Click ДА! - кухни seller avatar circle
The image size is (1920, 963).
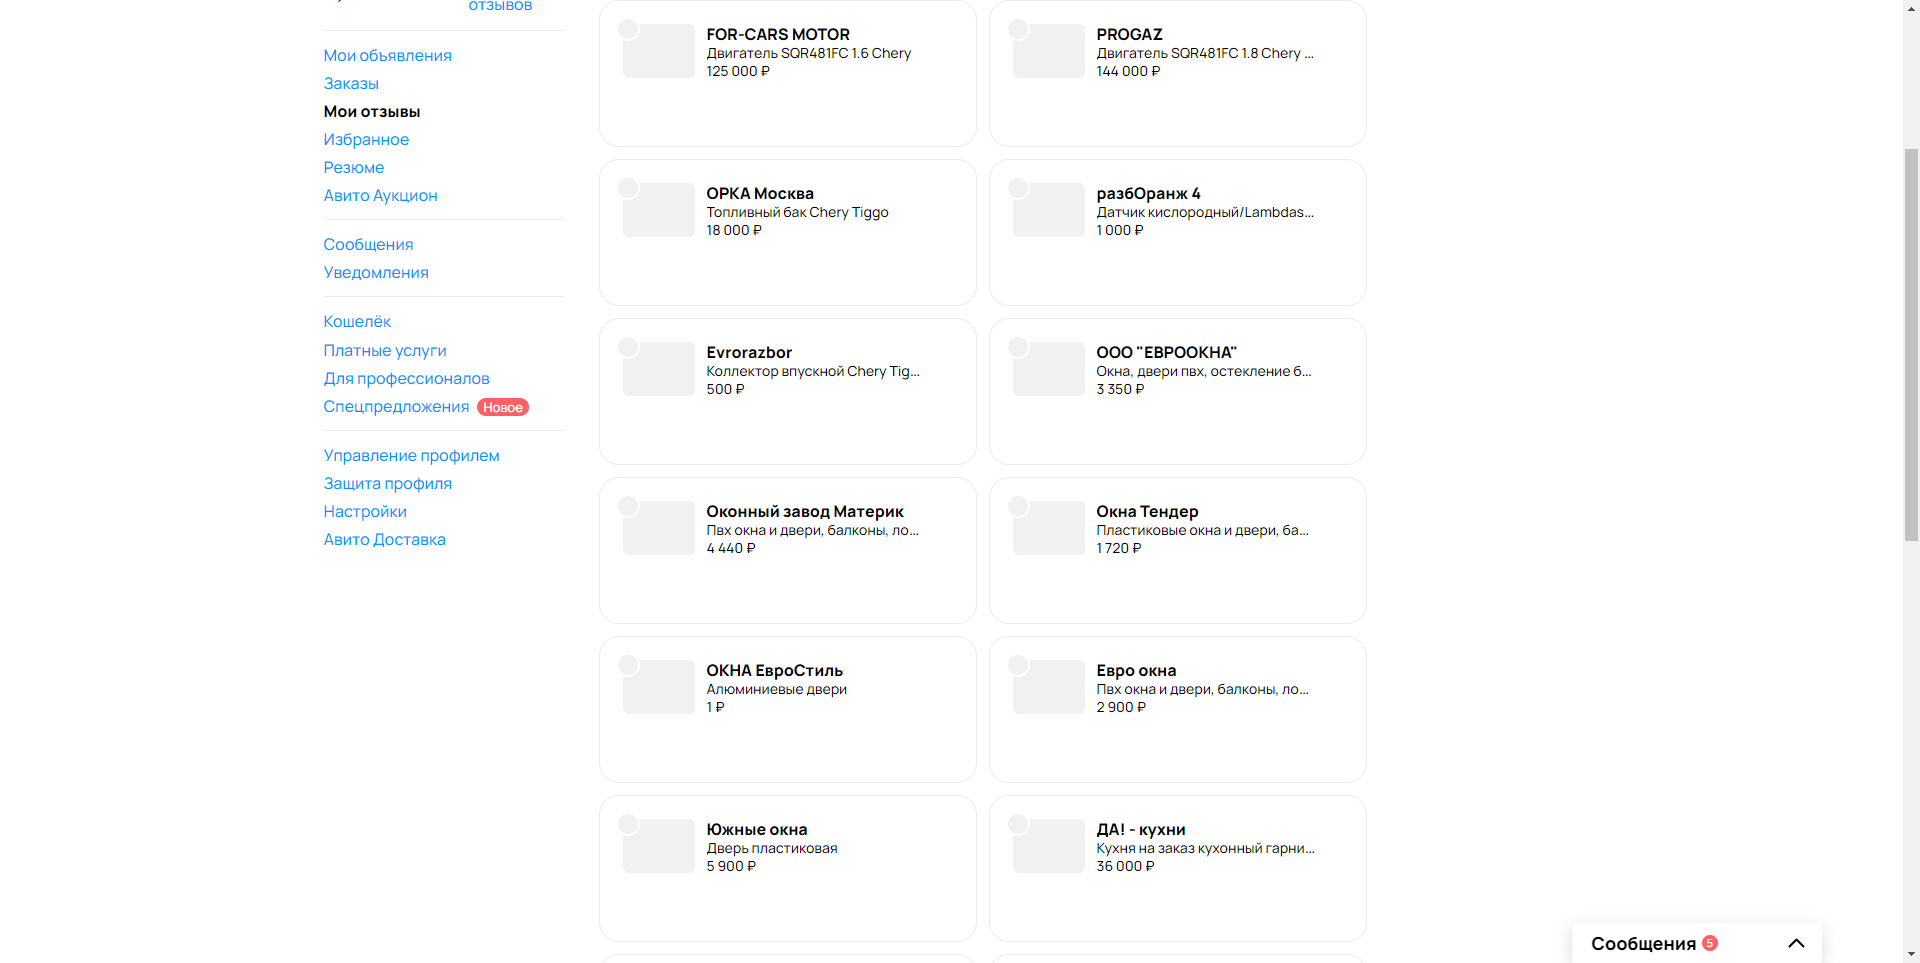coord(1018,824)
